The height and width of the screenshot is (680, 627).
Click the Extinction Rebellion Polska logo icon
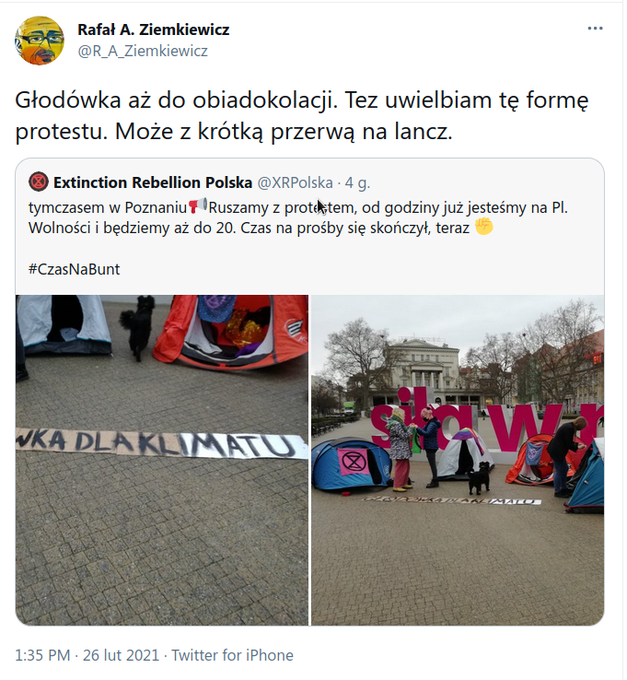39,182
